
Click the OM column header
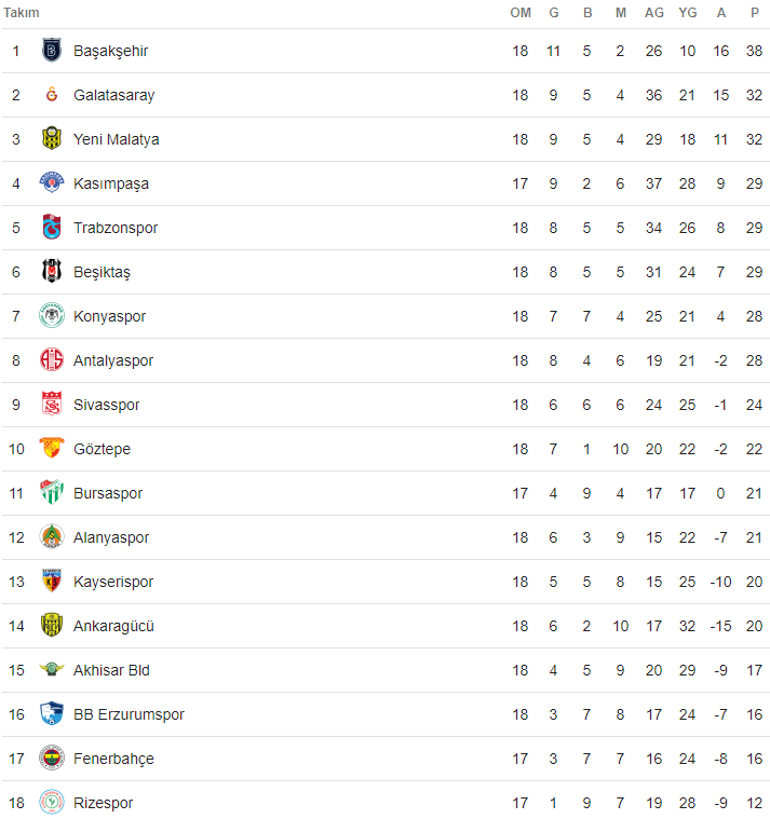[x=520, y=13]
